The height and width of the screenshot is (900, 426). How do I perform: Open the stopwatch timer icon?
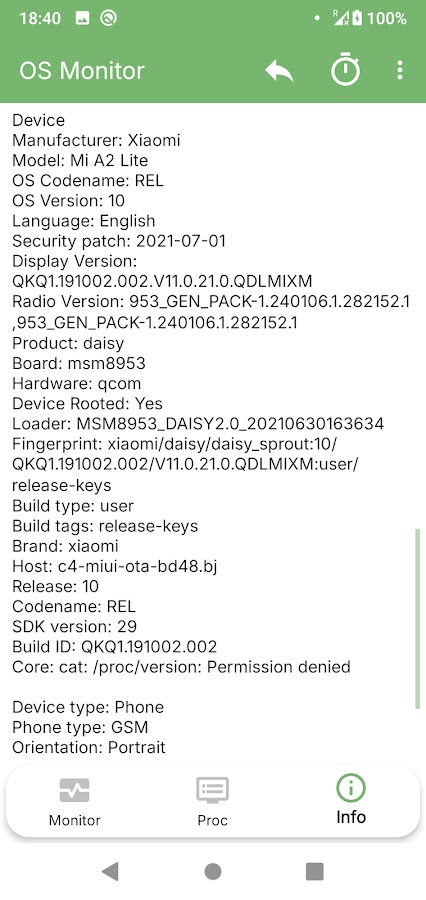[x=345, y=70]
